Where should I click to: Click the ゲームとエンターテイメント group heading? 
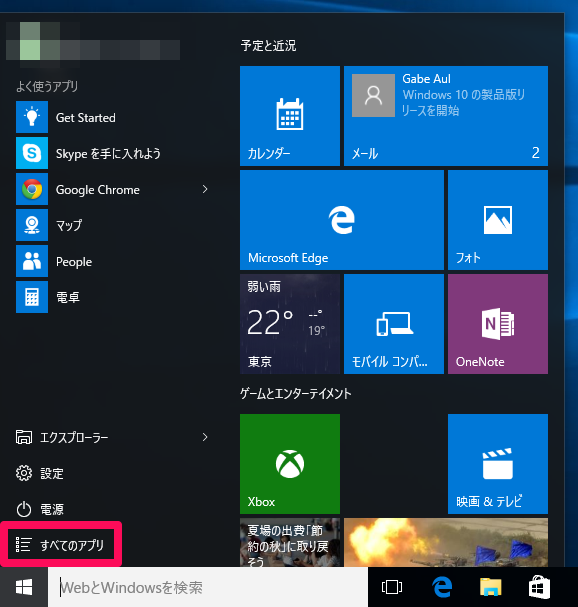[296, 394]
